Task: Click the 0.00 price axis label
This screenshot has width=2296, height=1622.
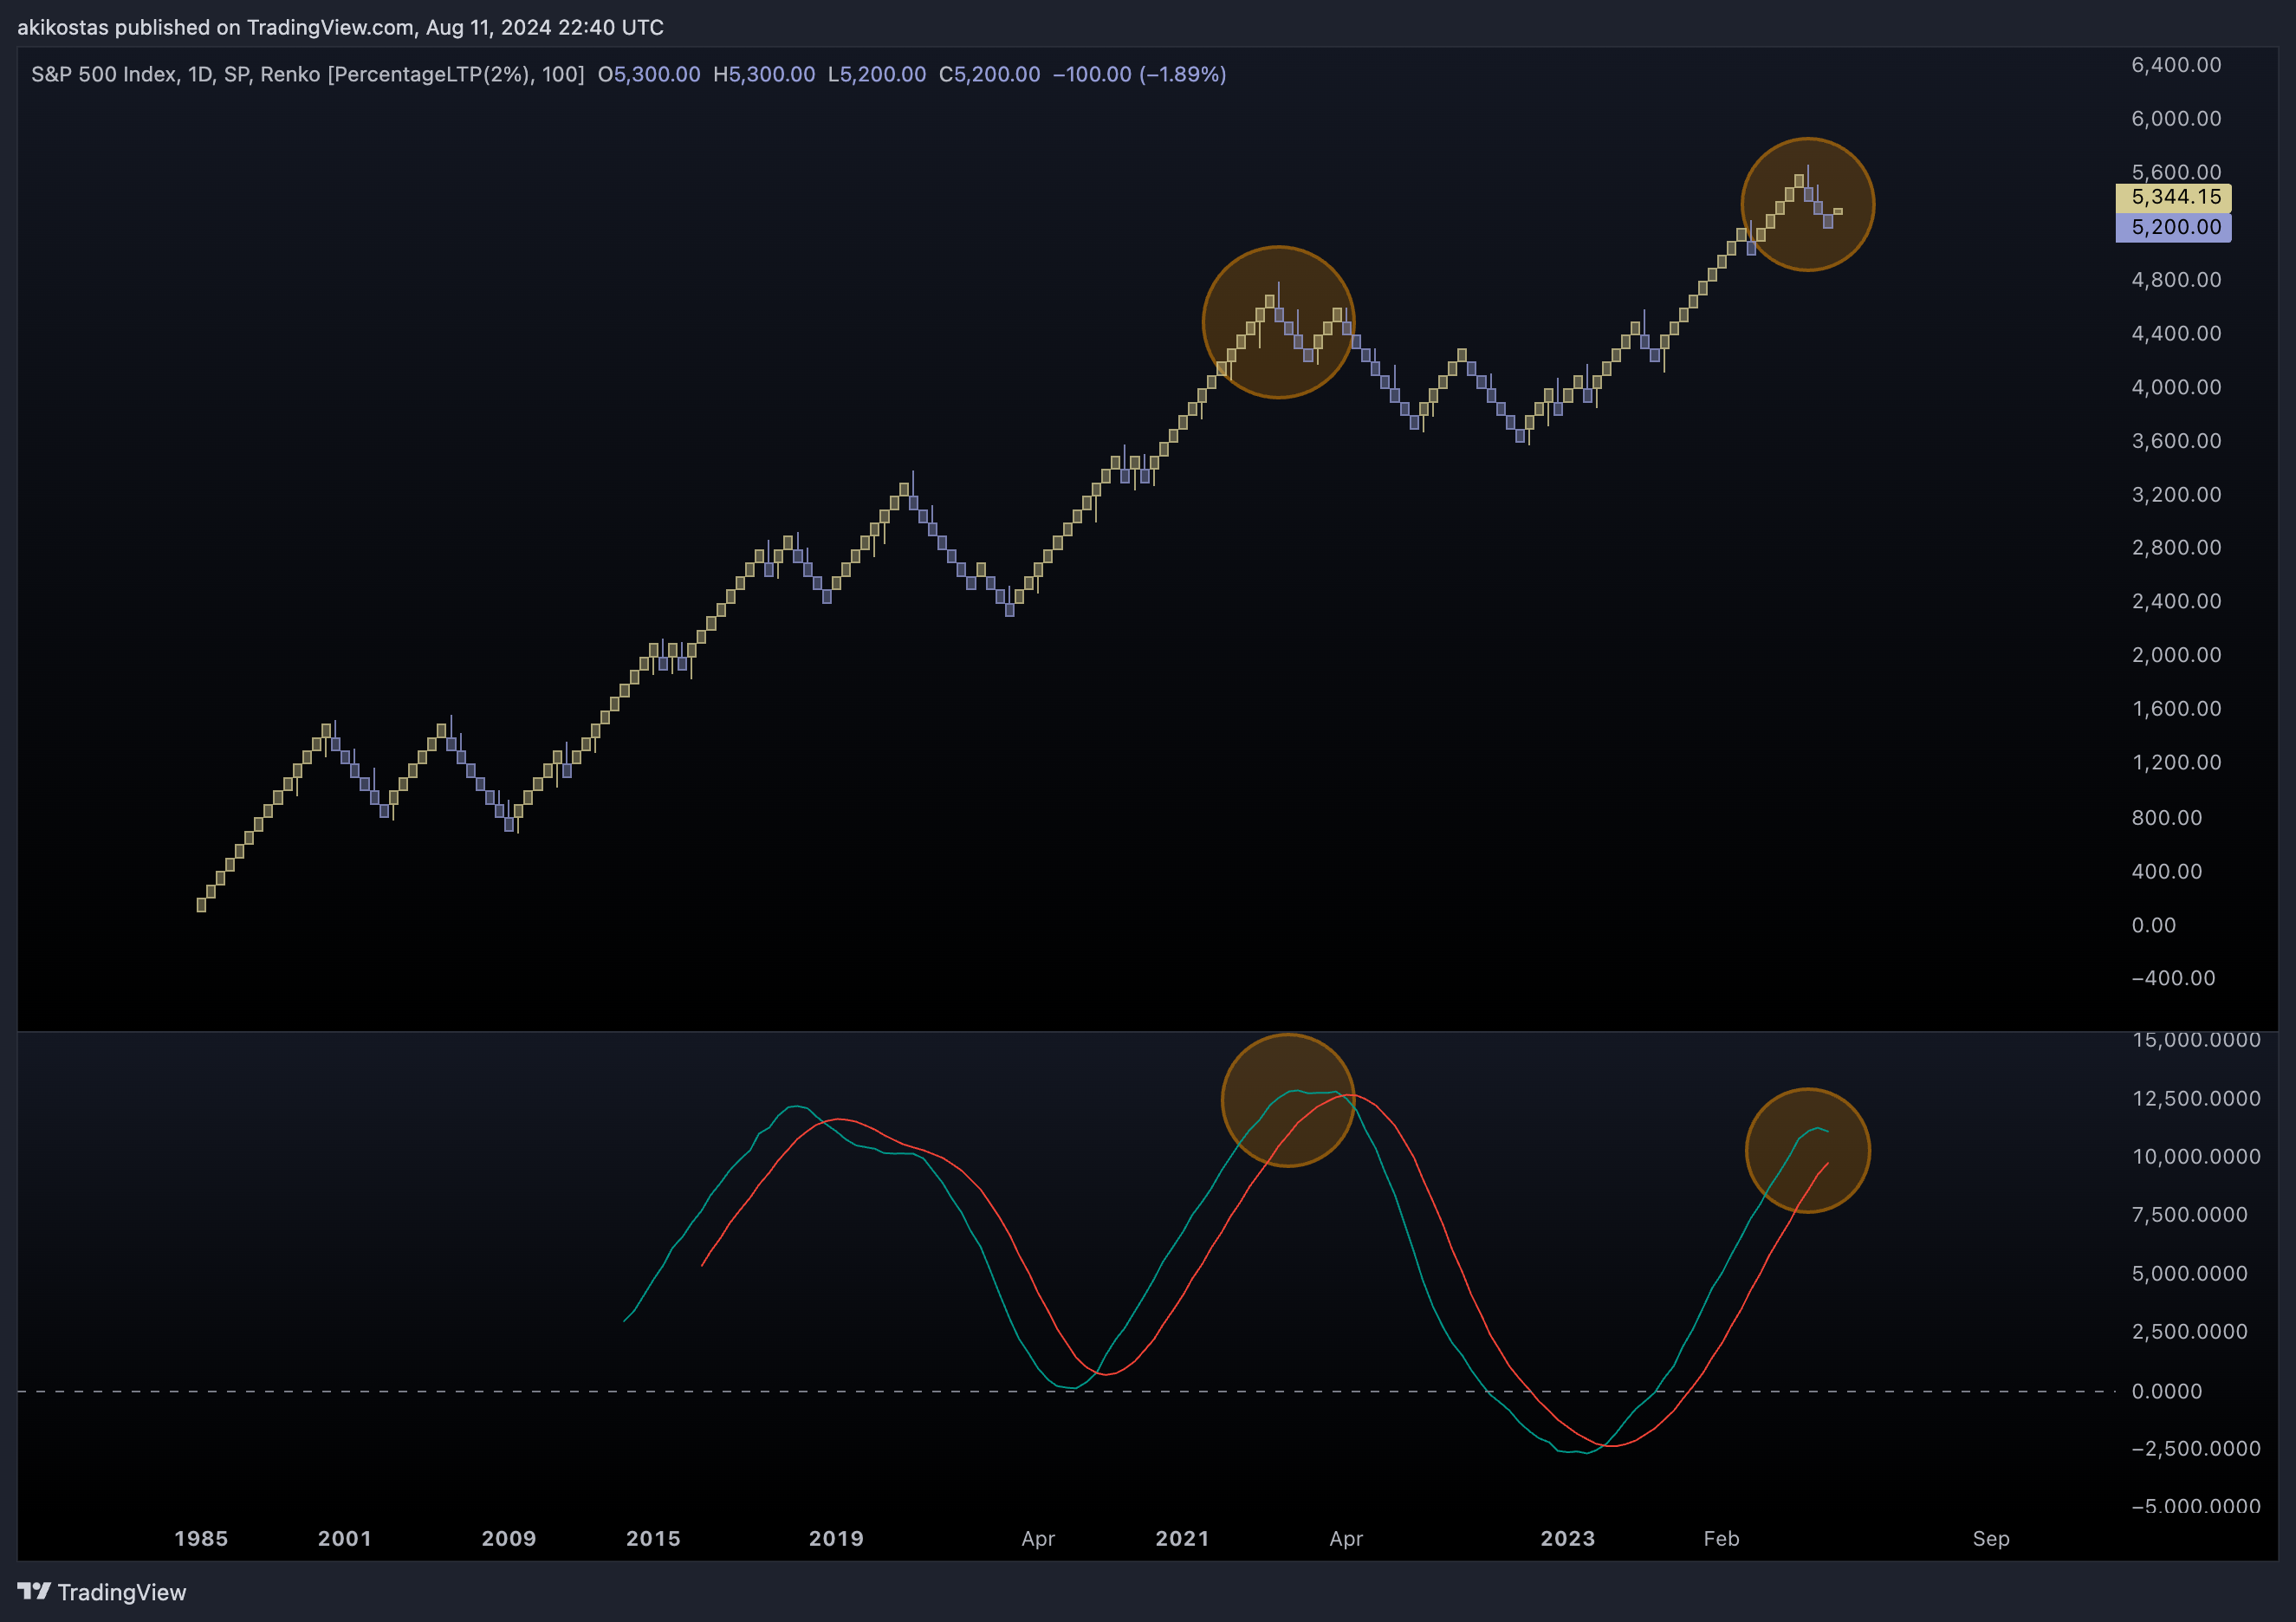Action: tap(2153, 926)
